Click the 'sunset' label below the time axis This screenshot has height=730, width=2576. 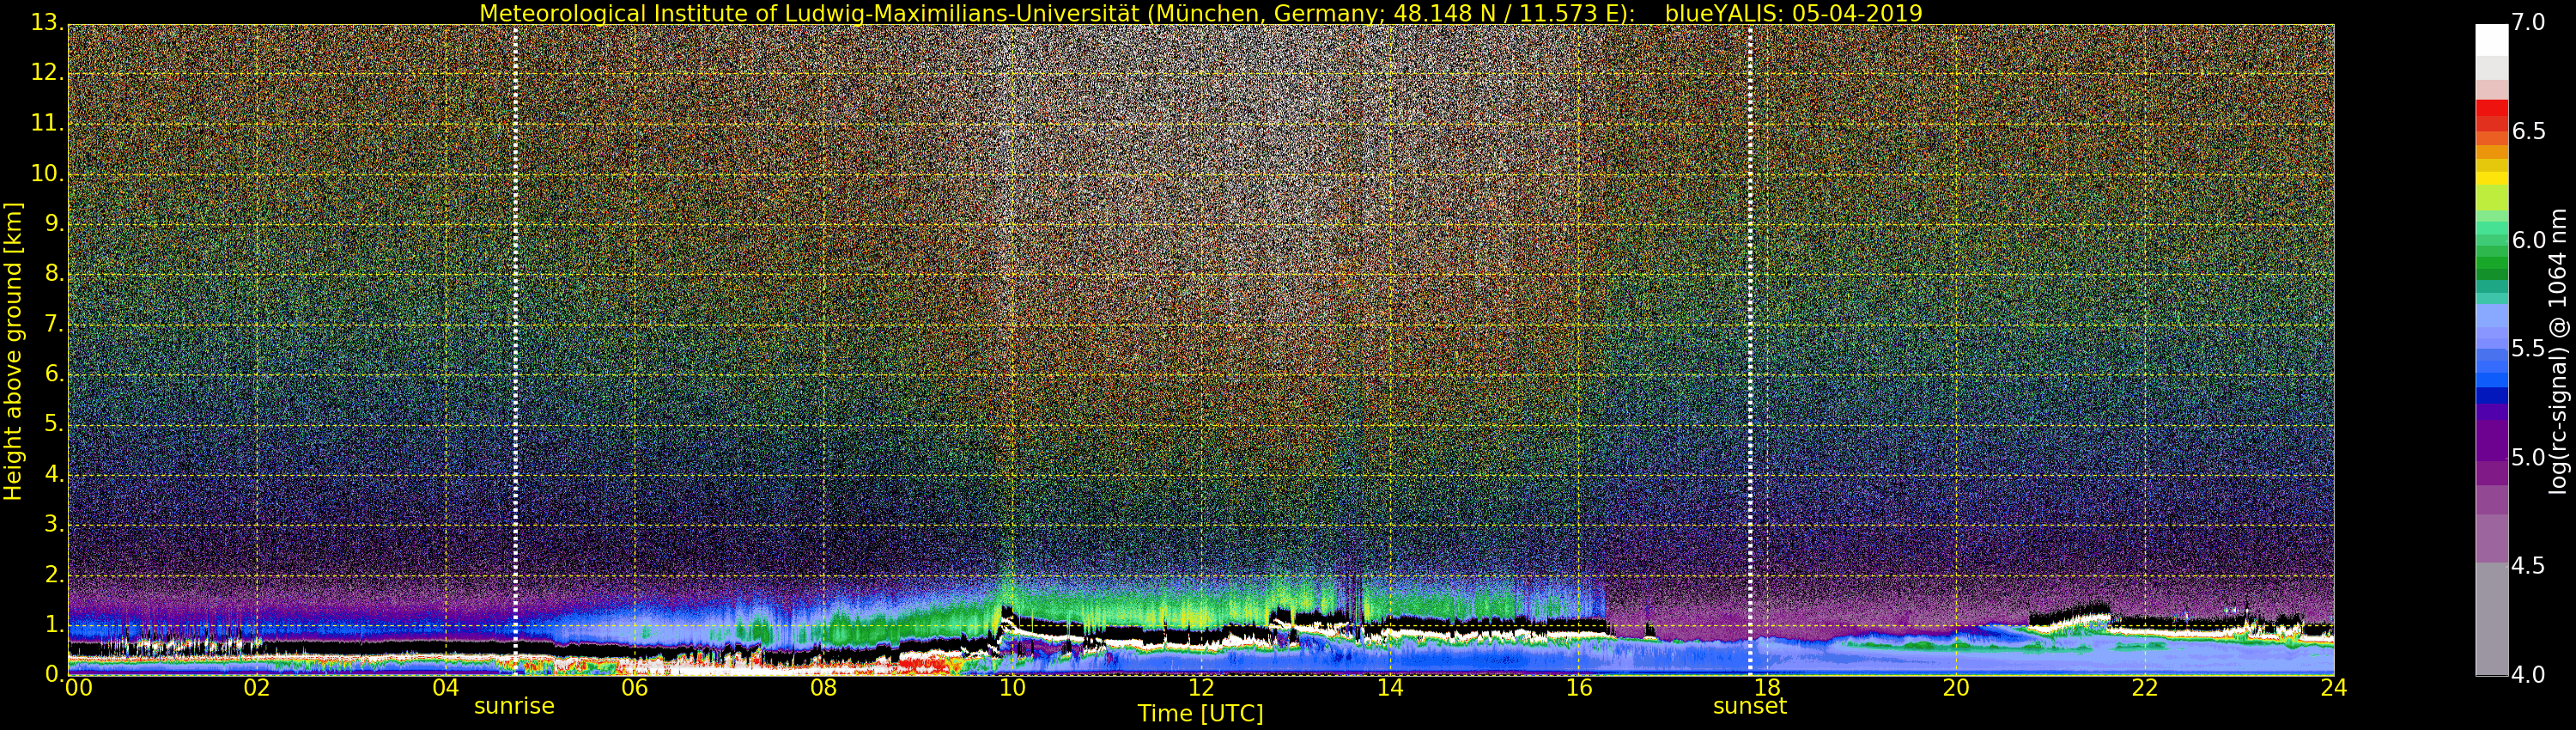pyautogui.click(x=1750, y=706)
